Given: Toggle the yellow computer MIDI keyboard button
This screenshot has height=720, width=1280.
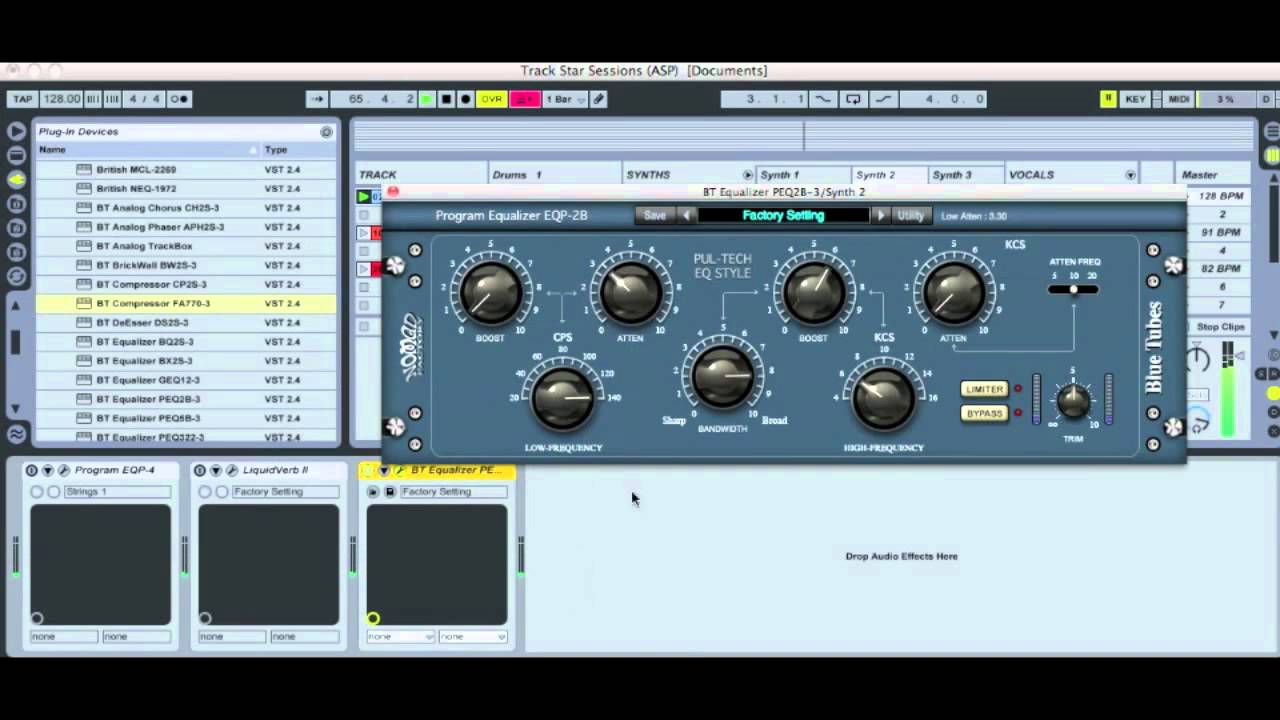Looking at the screenshot, I should [x=1108, y=99].
